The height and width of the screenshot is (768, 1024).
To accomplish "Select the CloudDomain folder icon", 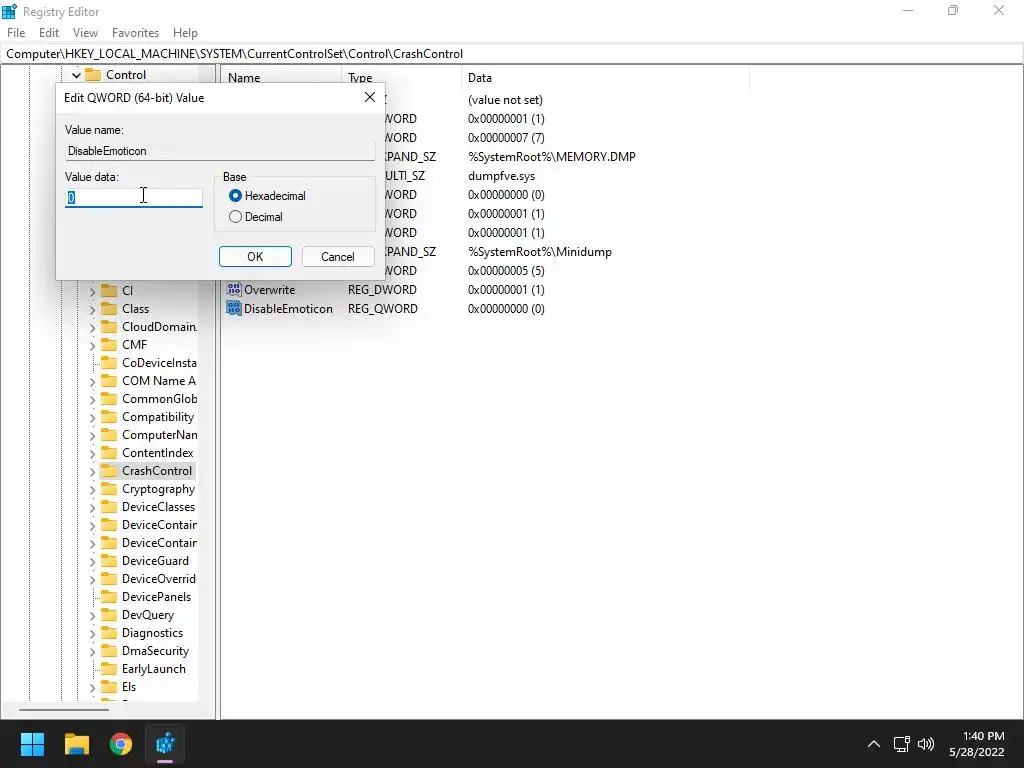I will [x=109, y=327].
